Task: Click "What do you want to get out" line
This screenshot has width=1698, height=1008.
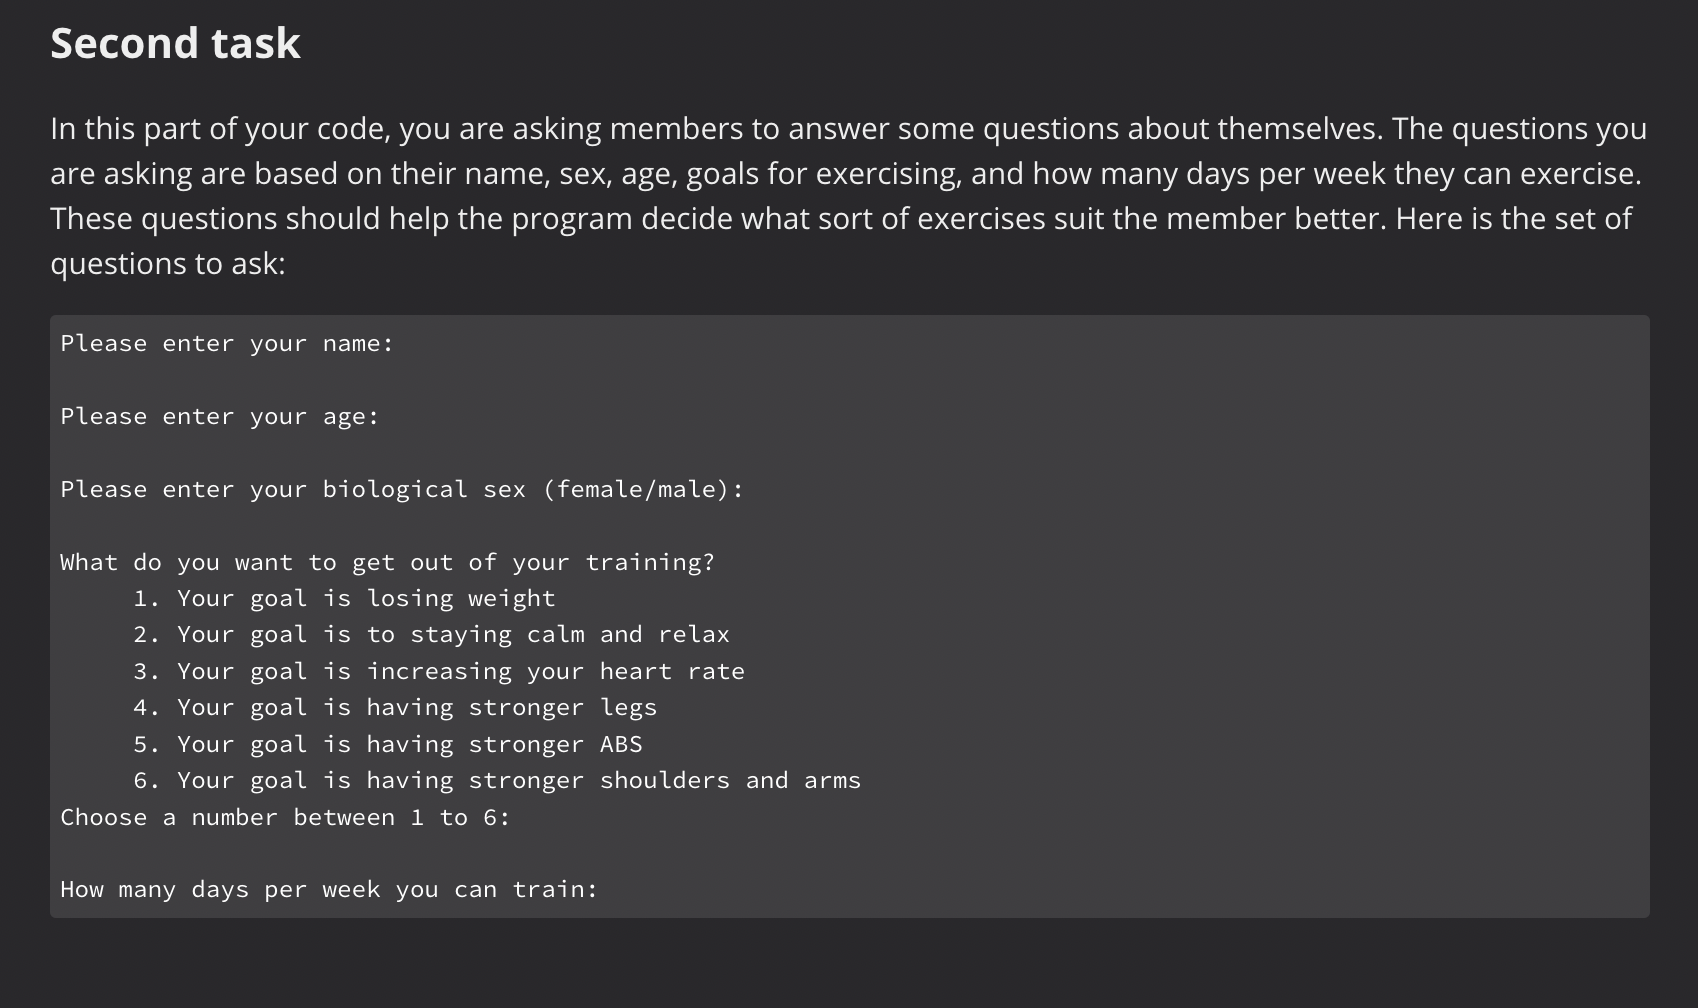Action: click(387, 563)
